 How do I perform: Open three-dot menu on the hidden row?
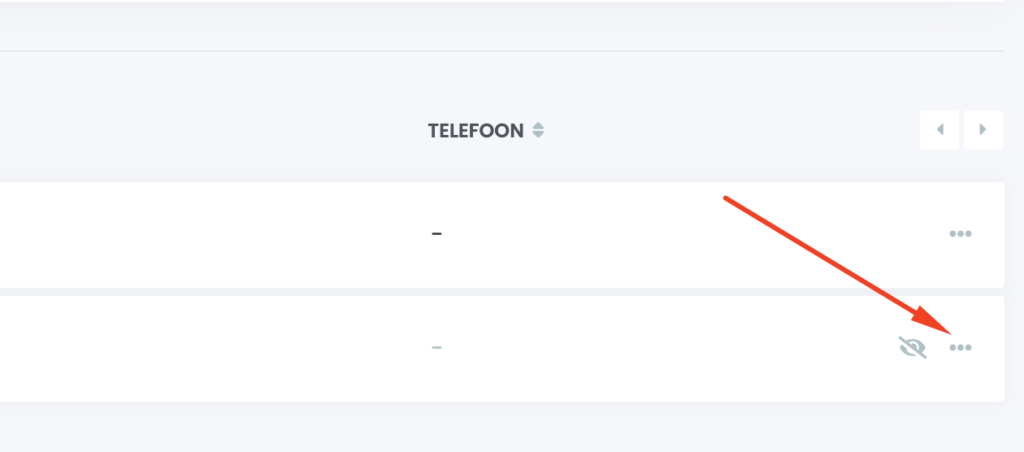pyautogui.click(x=960, y=348)
